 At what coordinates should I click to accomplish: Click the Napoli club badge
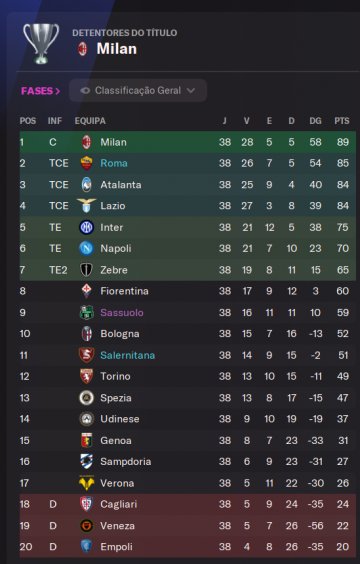click(86, 248)
